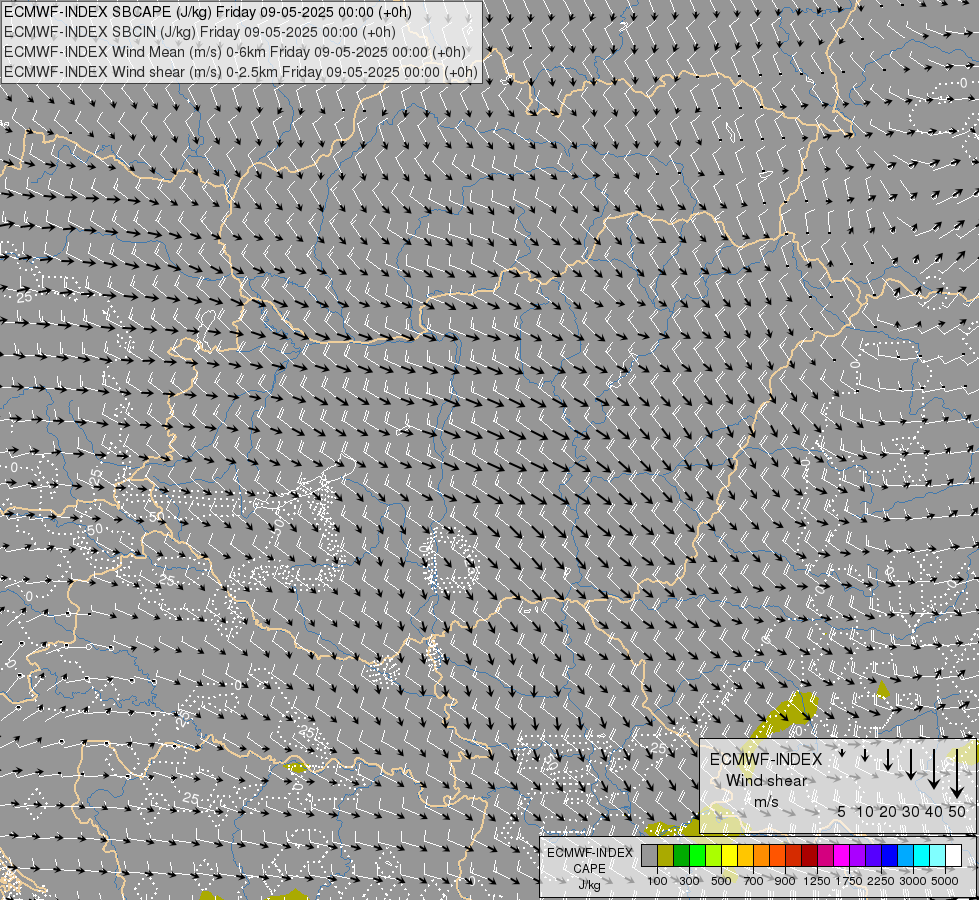The height and width of the screenshot is (900, 979).
Task: Pick the pure blue CAPE legend swatch
Action: 890,855
